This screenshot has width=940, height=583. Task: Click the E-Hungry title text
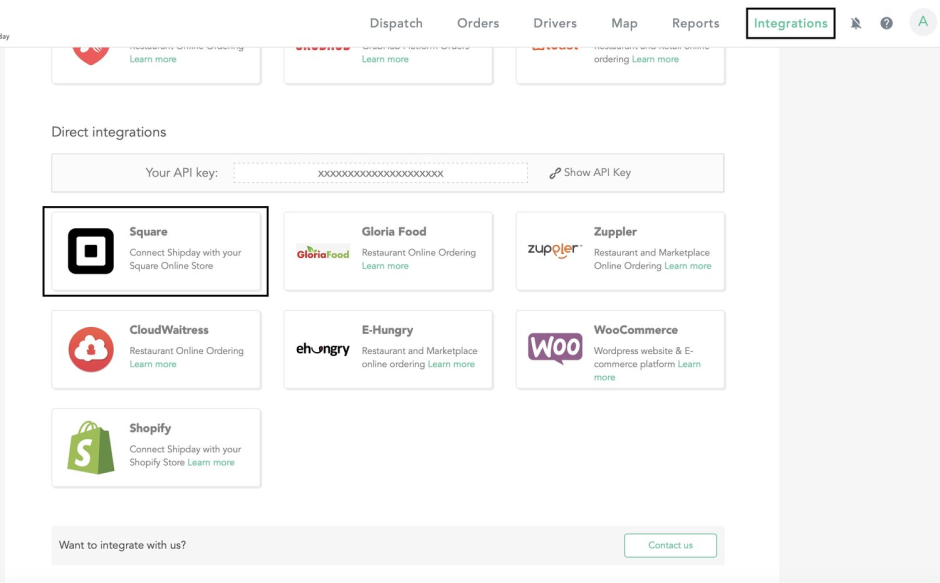click(387, 330)
